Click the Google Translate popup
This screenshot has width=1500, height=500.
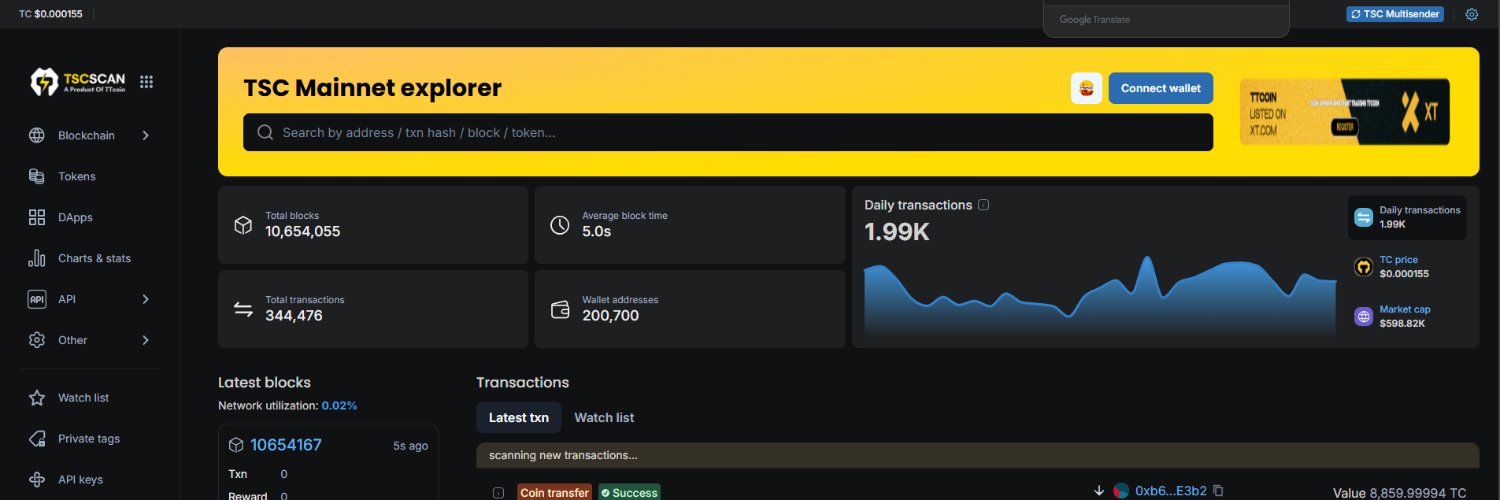pyautogui.click(x=1166, y=19)
